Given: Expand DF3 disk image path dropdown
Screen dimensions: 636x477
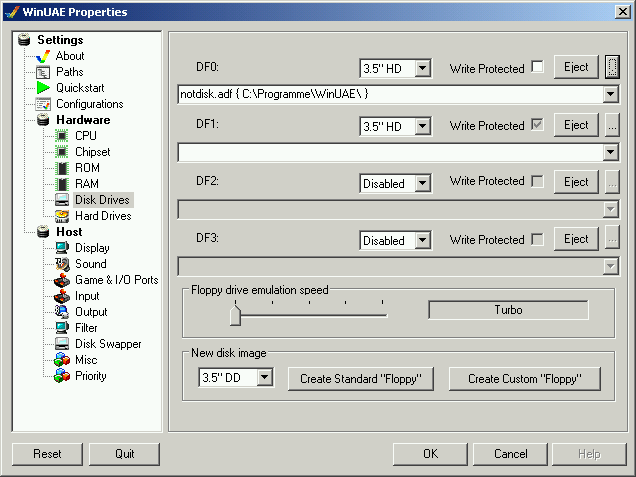Looking at the screenshot, I should [610, 266].
